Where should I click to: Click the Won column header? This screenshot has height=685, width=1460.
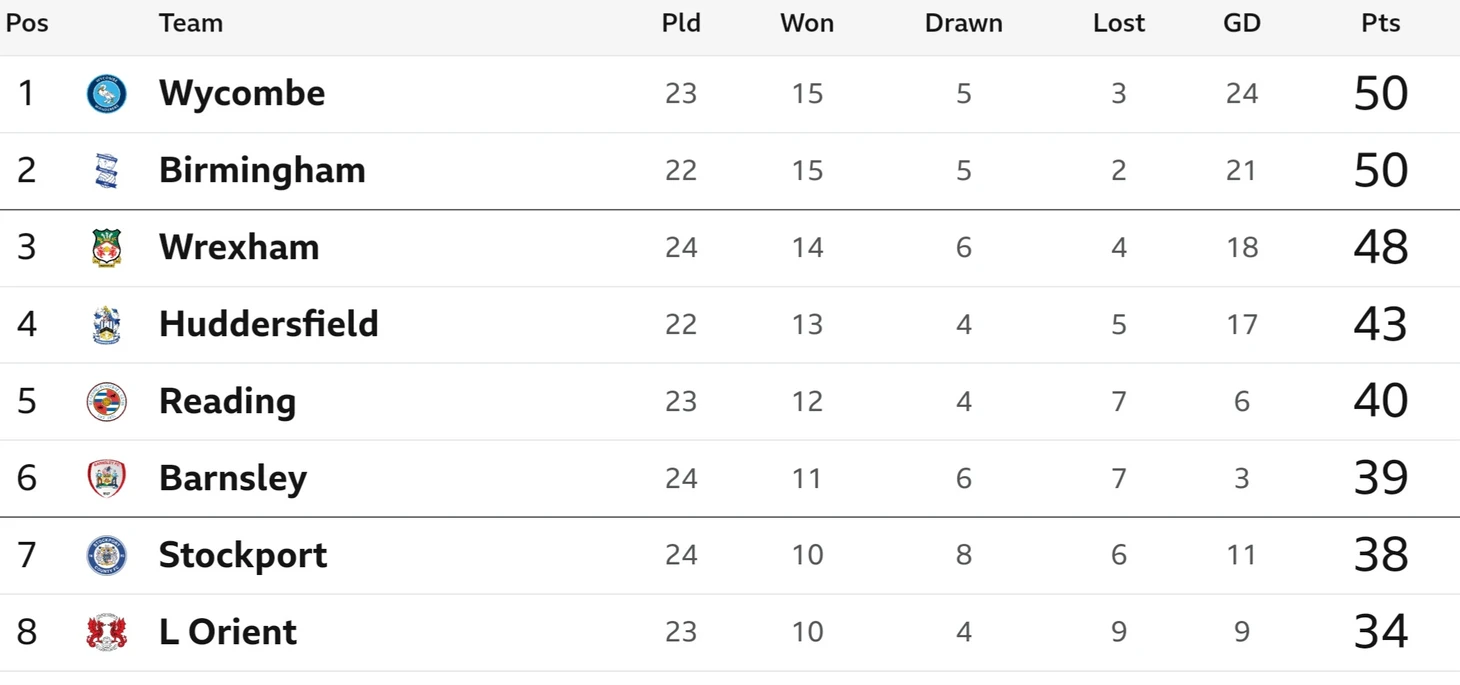coord(807,23)
